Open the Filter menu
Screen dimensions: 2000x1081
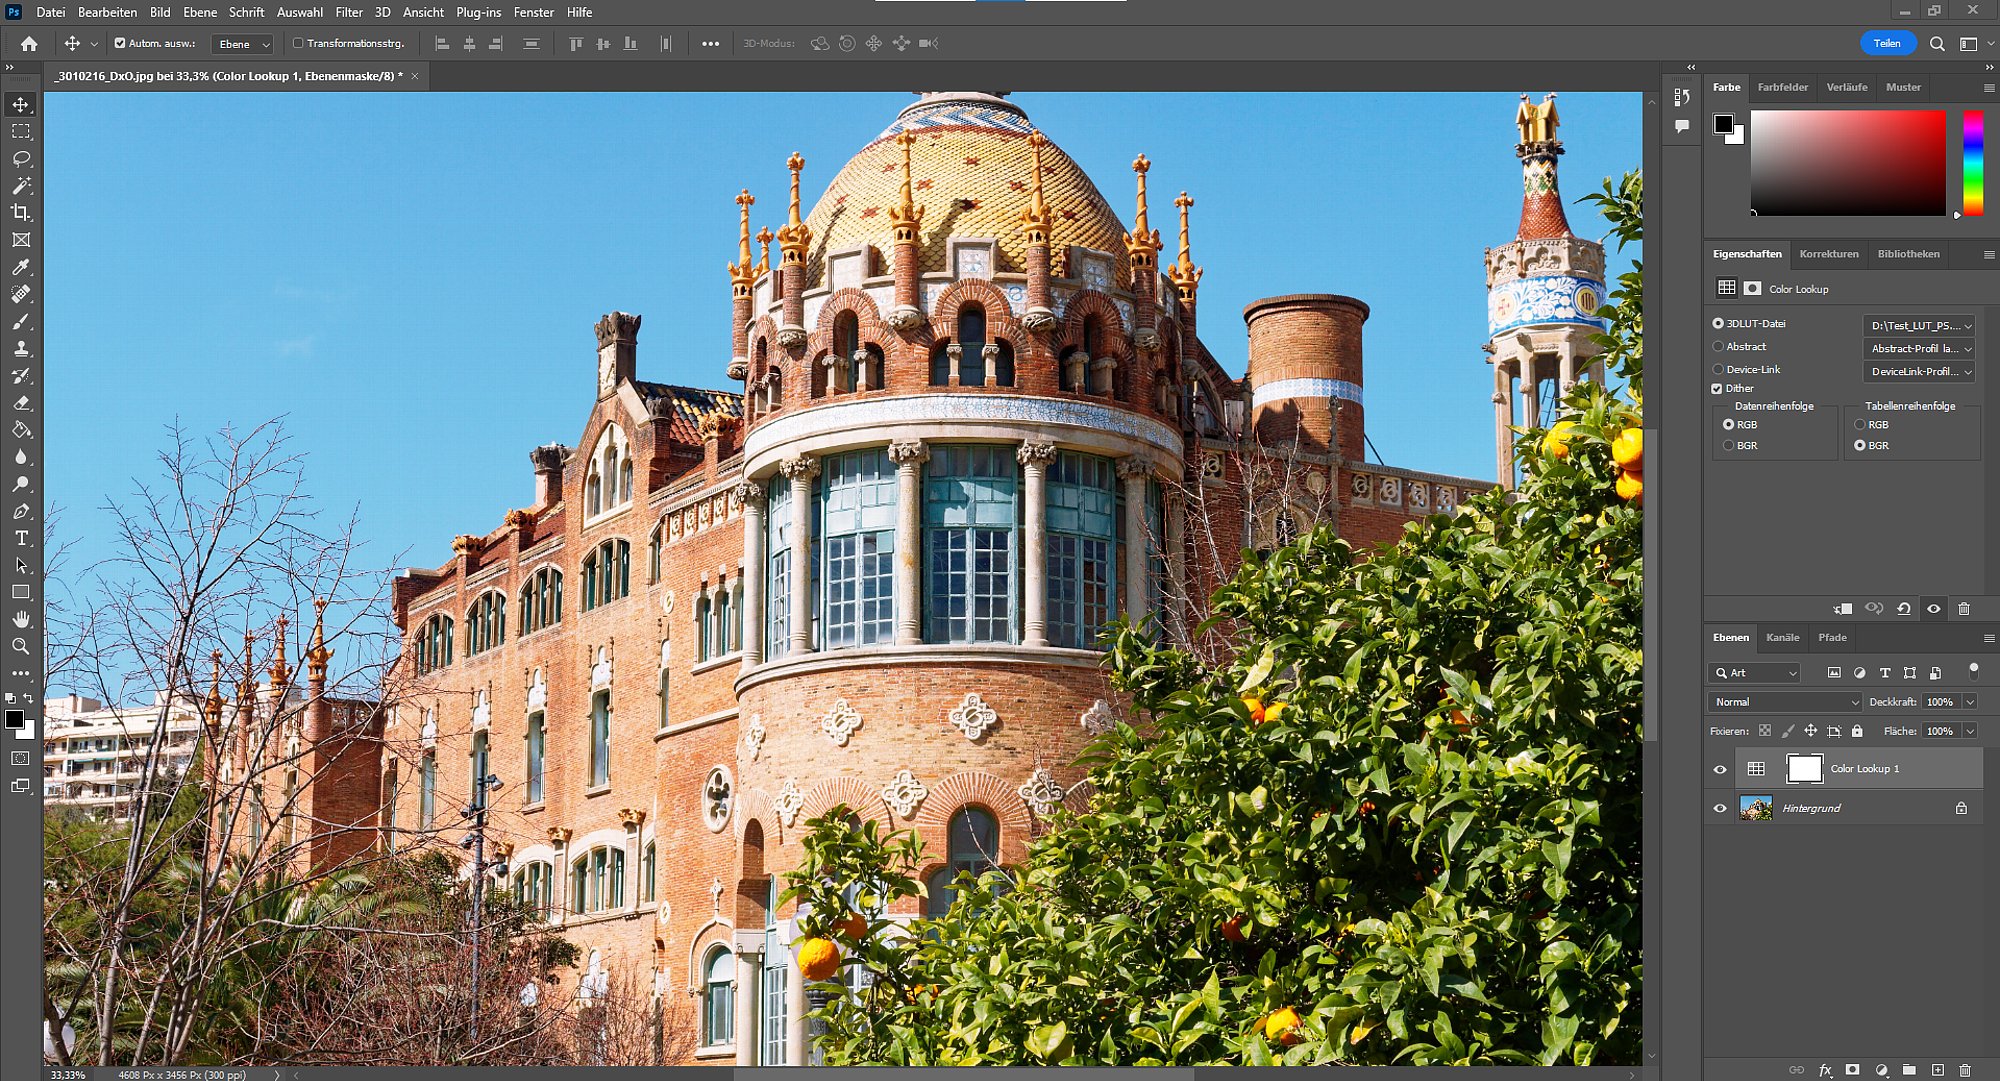coord(349,12)
